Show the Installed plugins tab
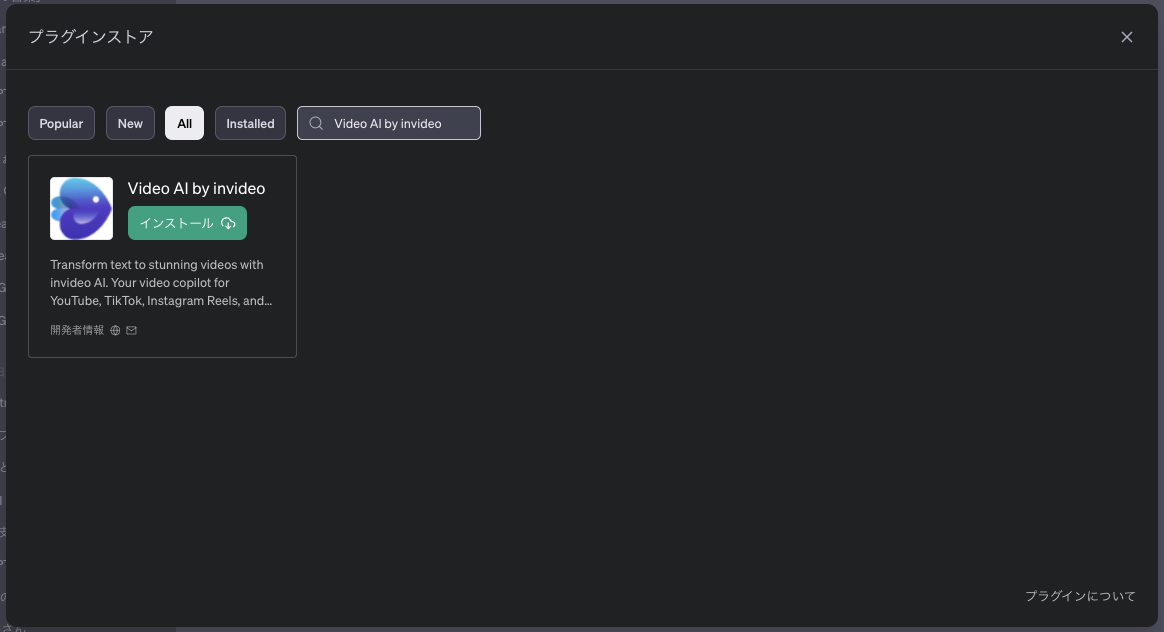This screenshot has width=1164, height=632. point(250,123)
